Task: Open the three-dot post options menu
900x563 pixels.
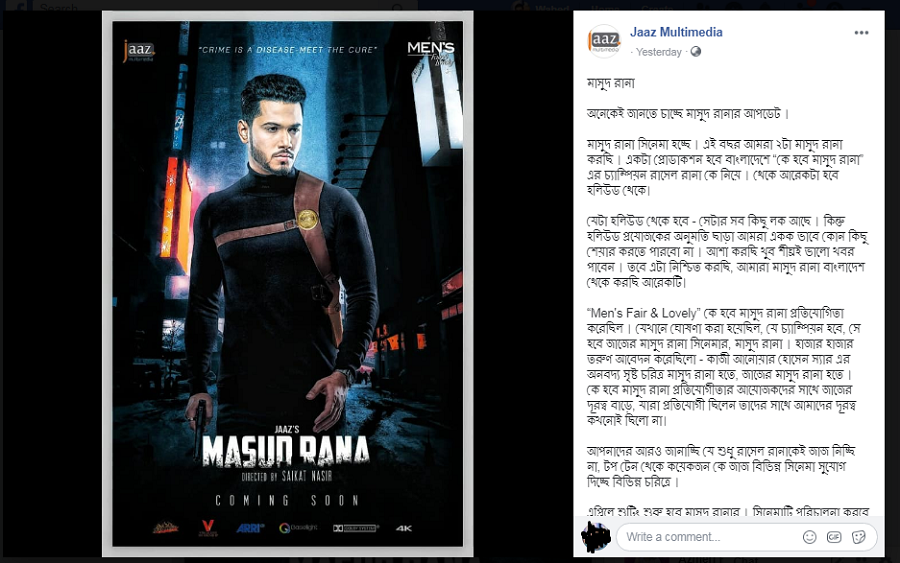Action: [x=861, y=33]
